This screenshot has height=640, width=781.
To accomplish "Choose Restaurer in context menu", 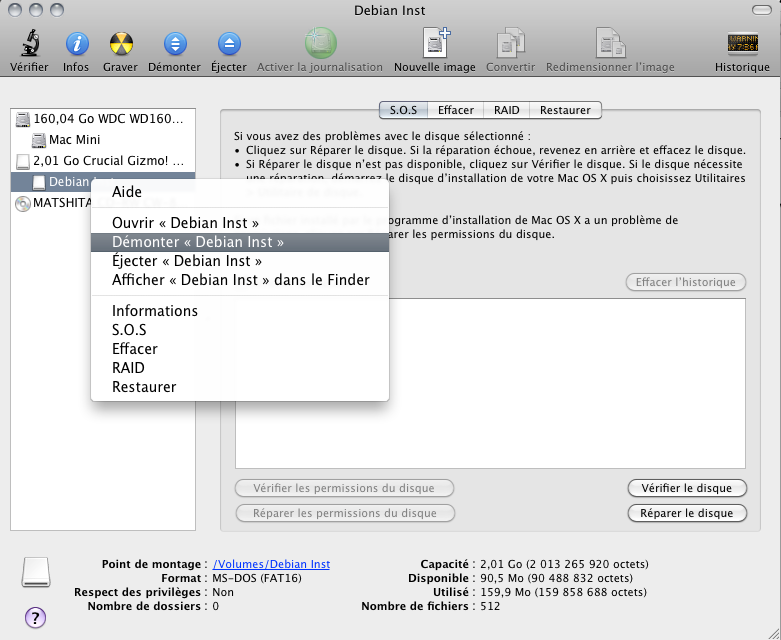I will tap(240, 386).
